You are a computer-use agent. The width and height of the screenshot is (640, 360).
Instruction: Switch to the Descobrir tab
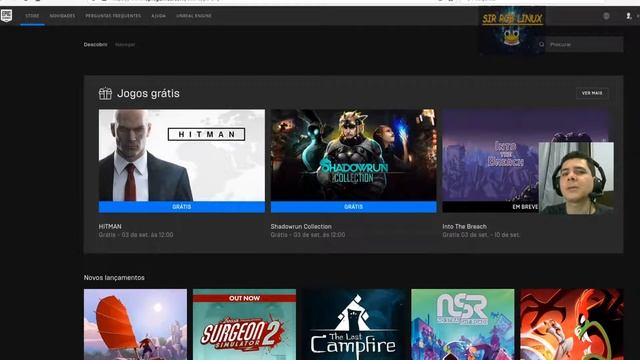(x=96, y=44)
